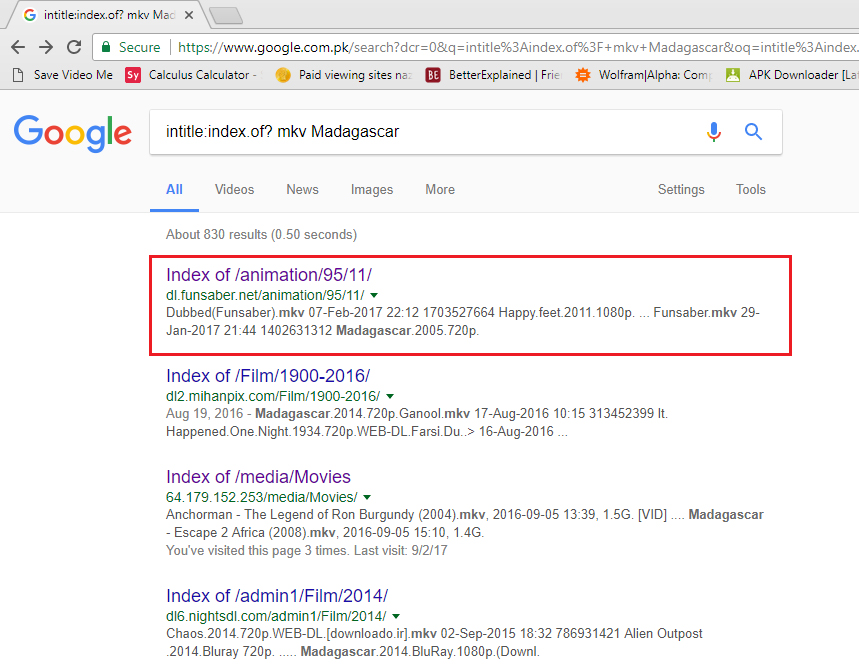Go back using the browser back arrow
Viewport: 859px width, 666px height.
[18, 47]
